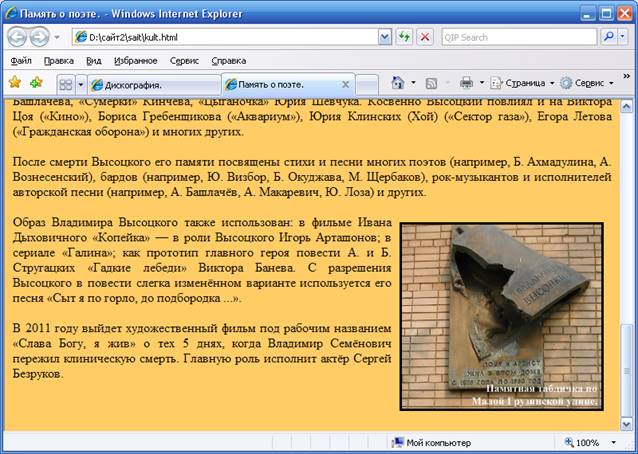Open the Файл menu
The image size is (638, 454).
pyautogui.click(x=20, y=60)
